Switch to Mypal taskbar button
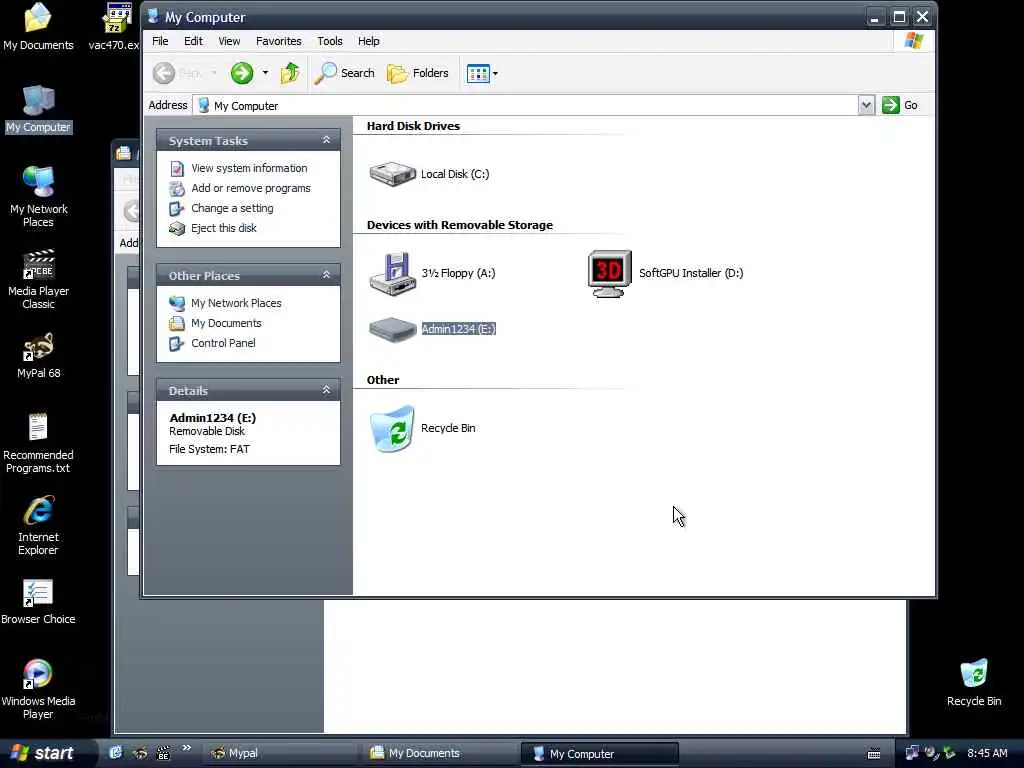The height and width of the screenshot is (768, 1024). (x=281, y=754)
